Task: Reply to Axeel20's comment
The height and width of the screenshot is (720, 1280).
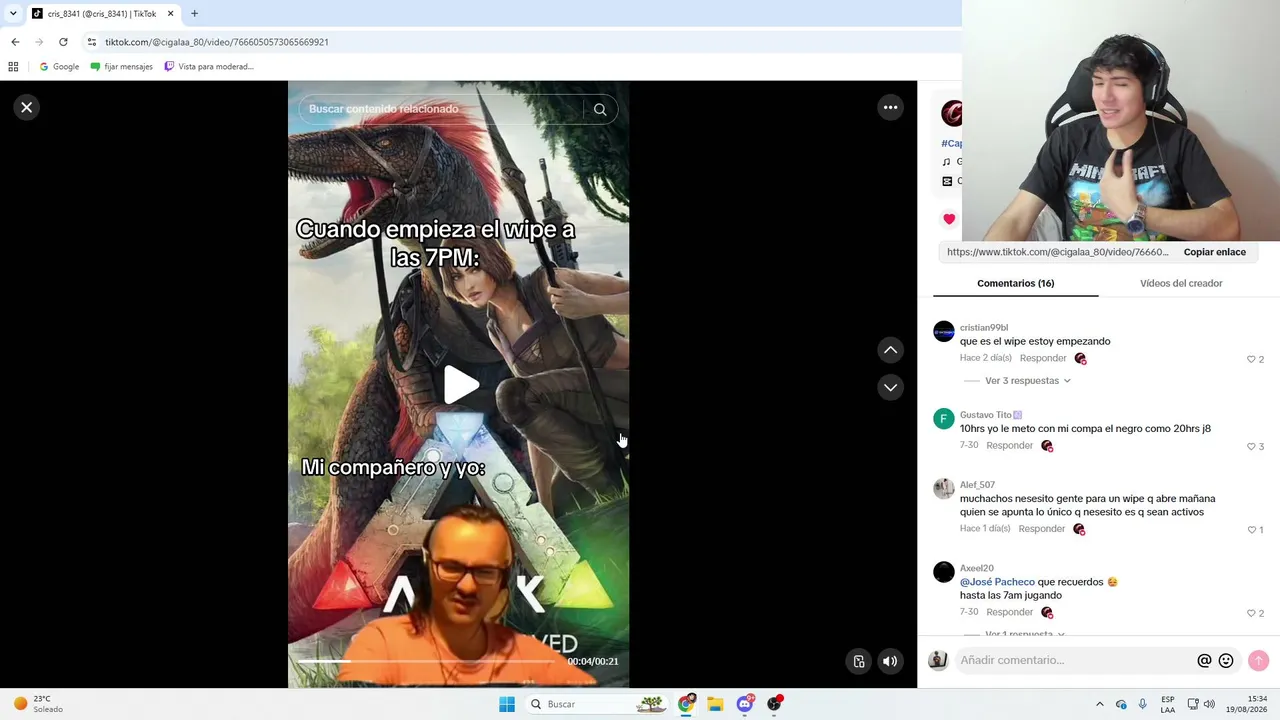Action: pyautogui.click(x=1010, y=612)
